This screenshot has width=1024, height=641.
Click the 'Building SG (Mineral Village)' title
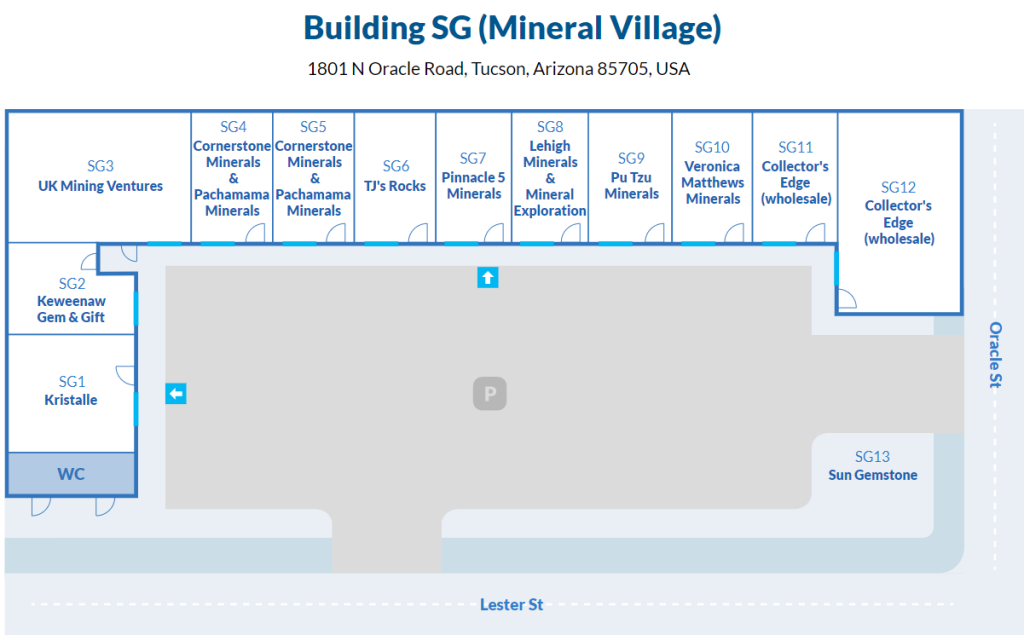coord(512,28)
